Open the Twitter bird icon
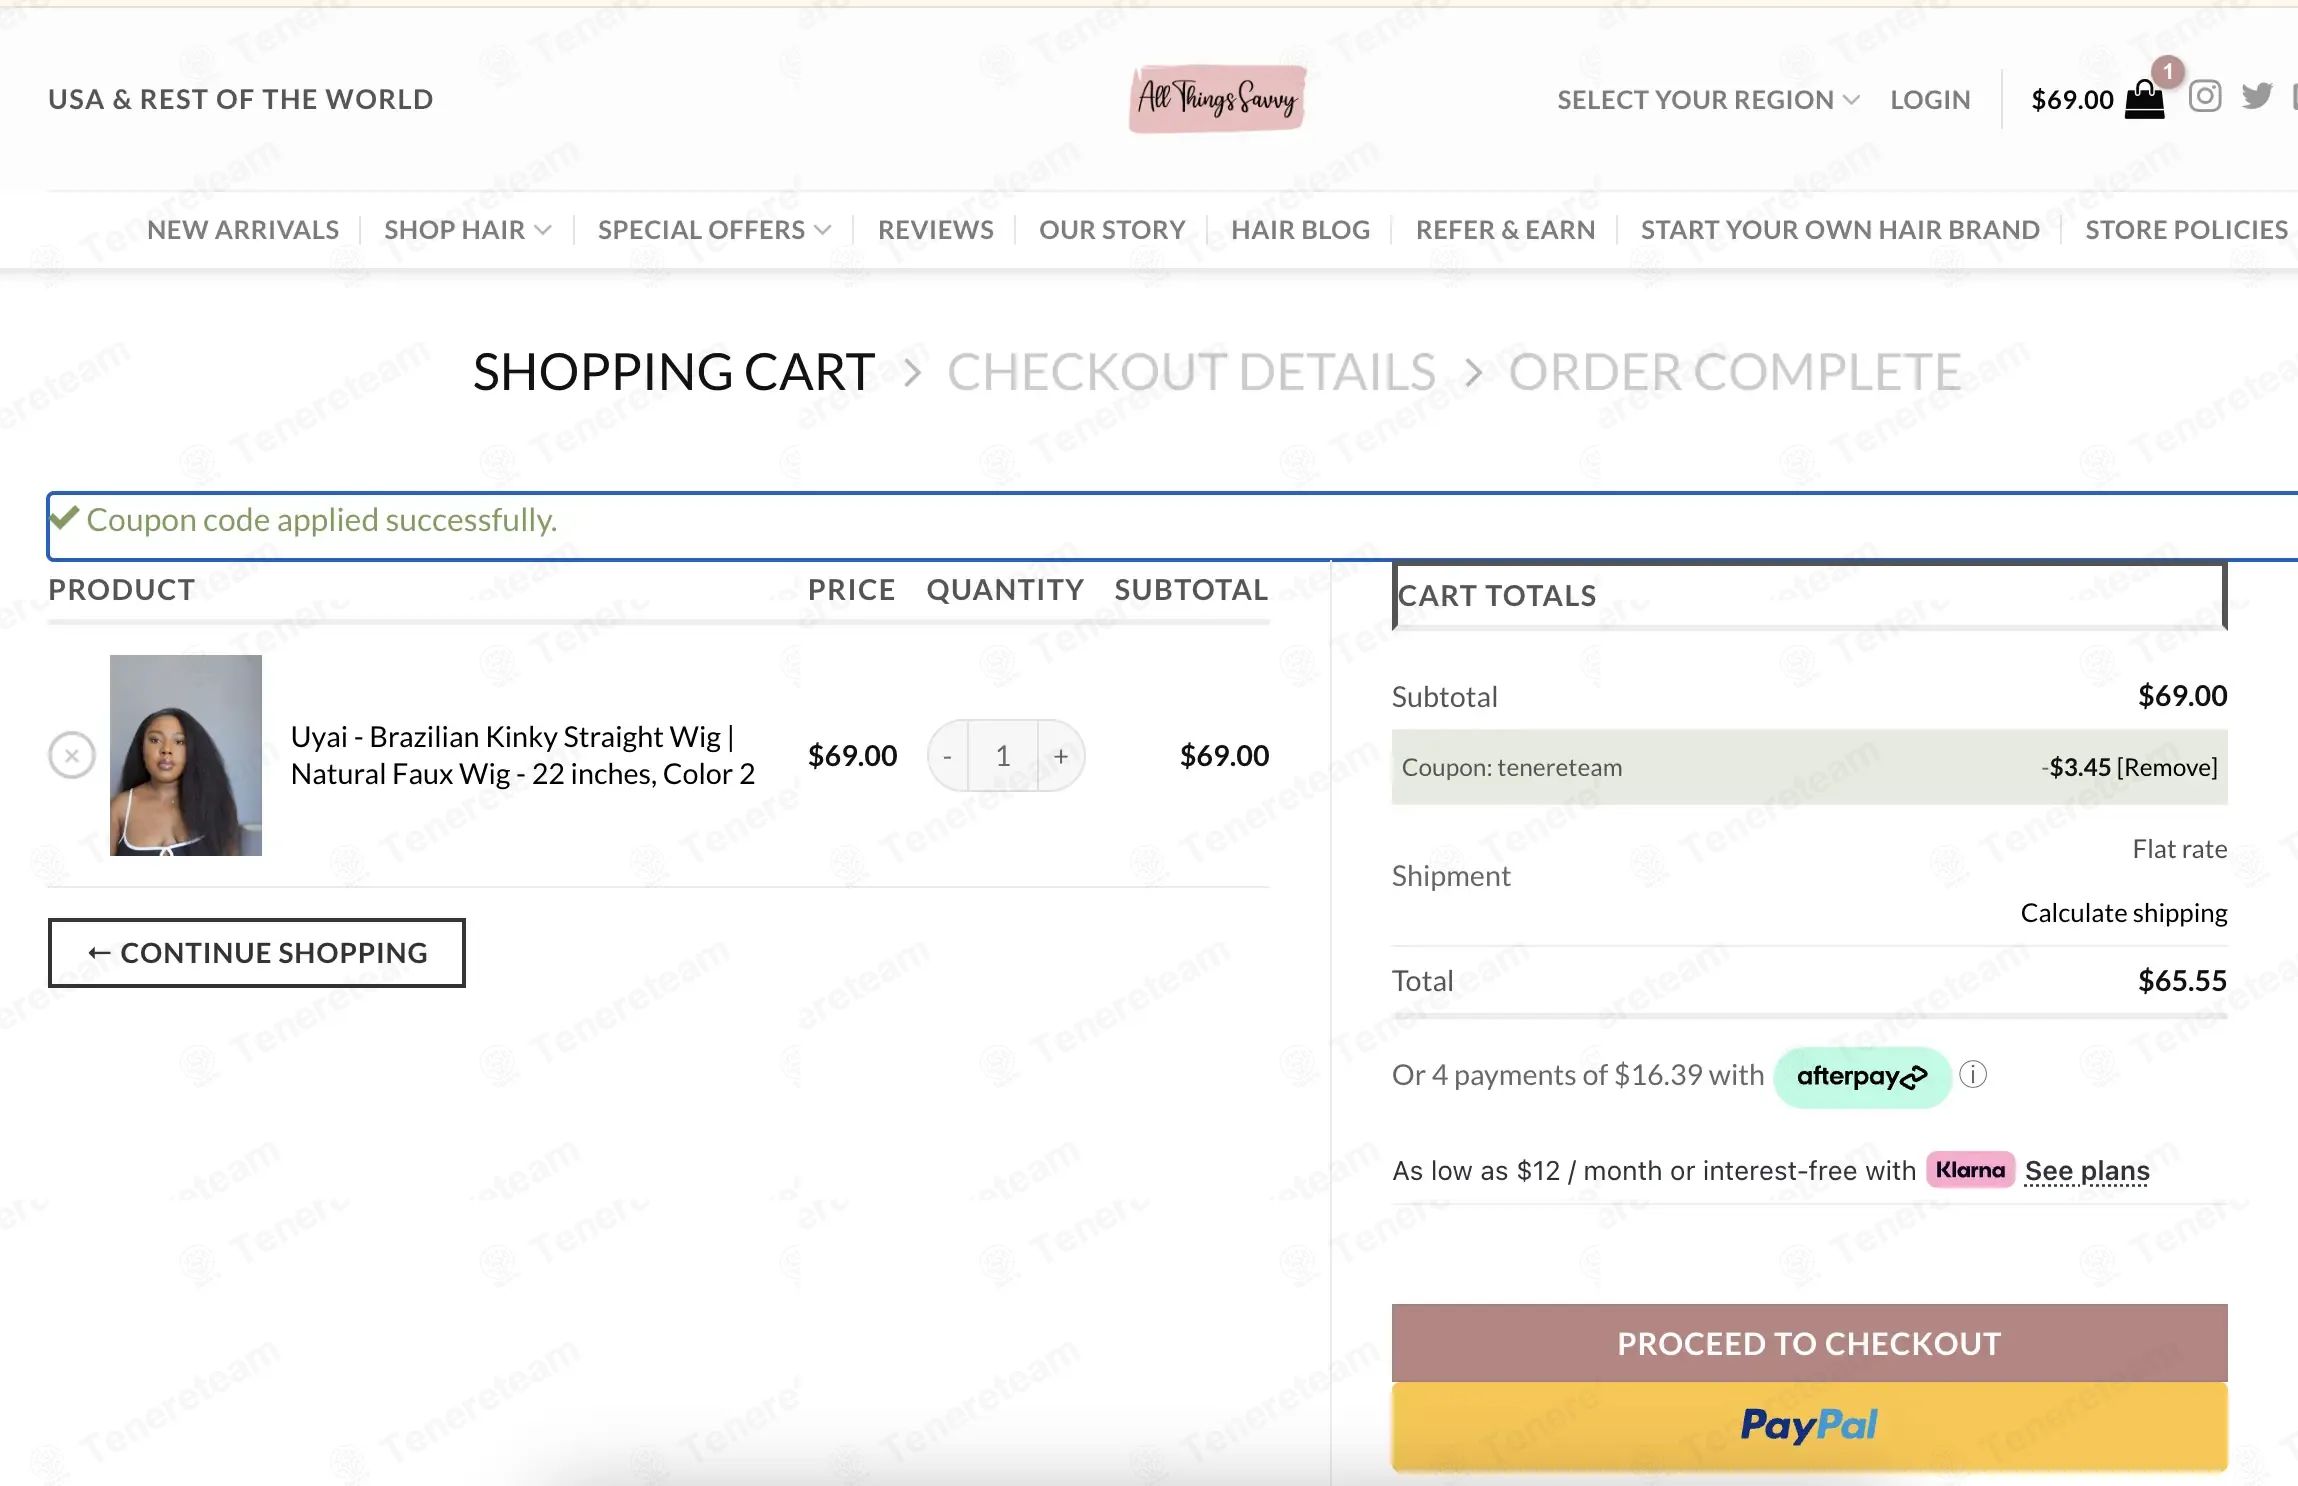 click(2257, 96)
